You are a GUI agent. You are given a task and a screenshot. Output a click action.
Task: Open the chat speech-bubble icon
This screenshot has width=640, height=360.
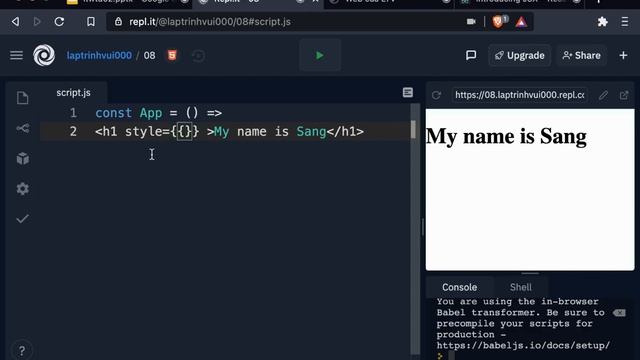point(471,55)
